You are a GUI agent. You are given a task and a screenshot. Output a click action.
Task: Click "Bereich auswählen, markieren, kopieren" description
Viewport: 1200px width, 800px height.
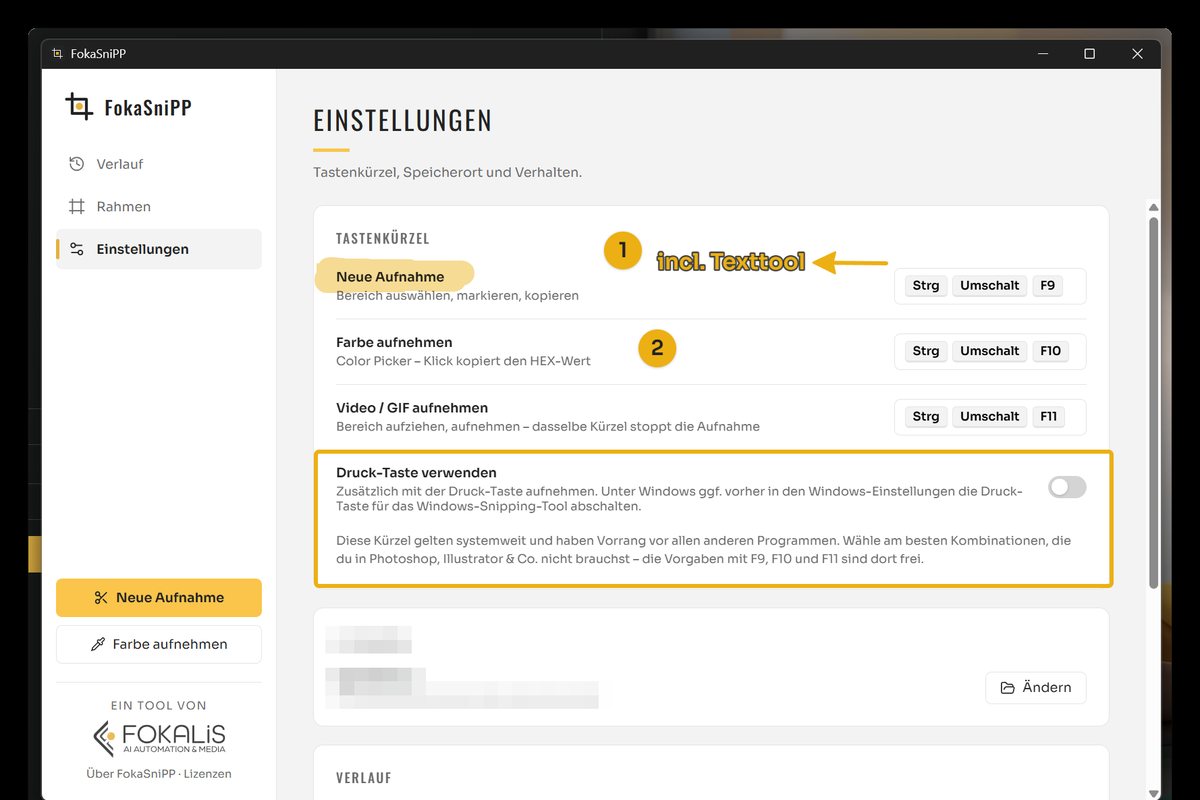point(457,296)
